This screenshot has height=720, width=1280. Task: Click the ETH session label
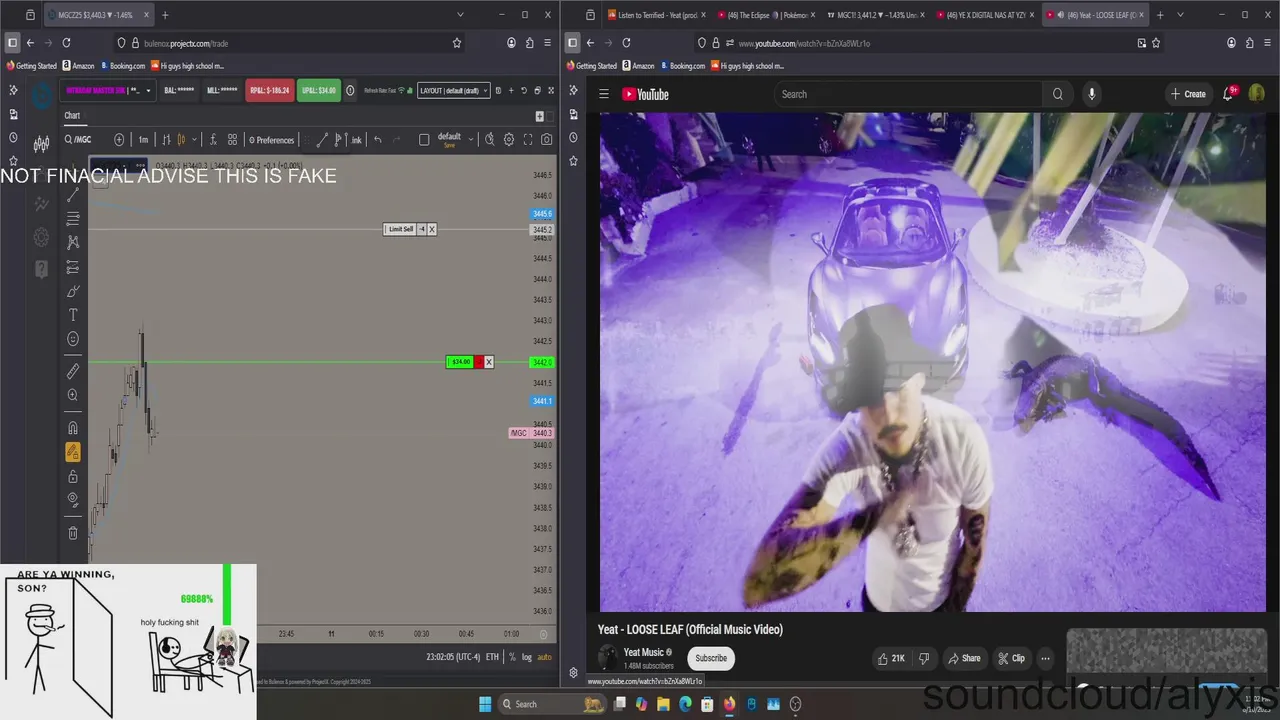[492, 657]
